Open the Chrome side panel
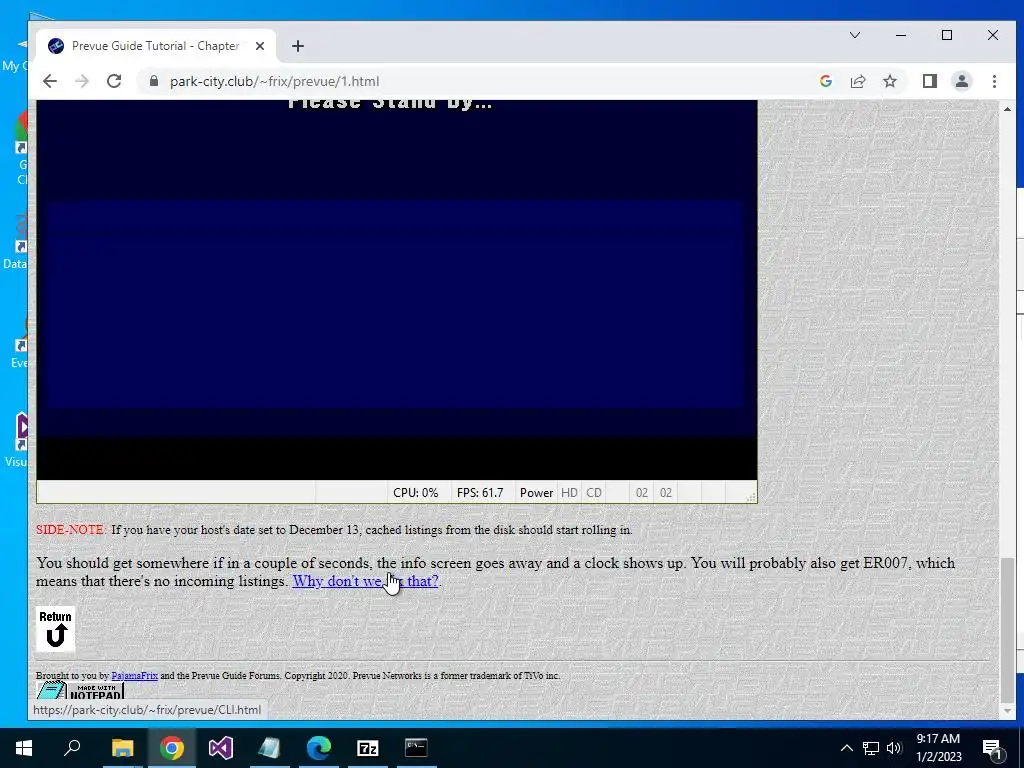 pos(930,81)
